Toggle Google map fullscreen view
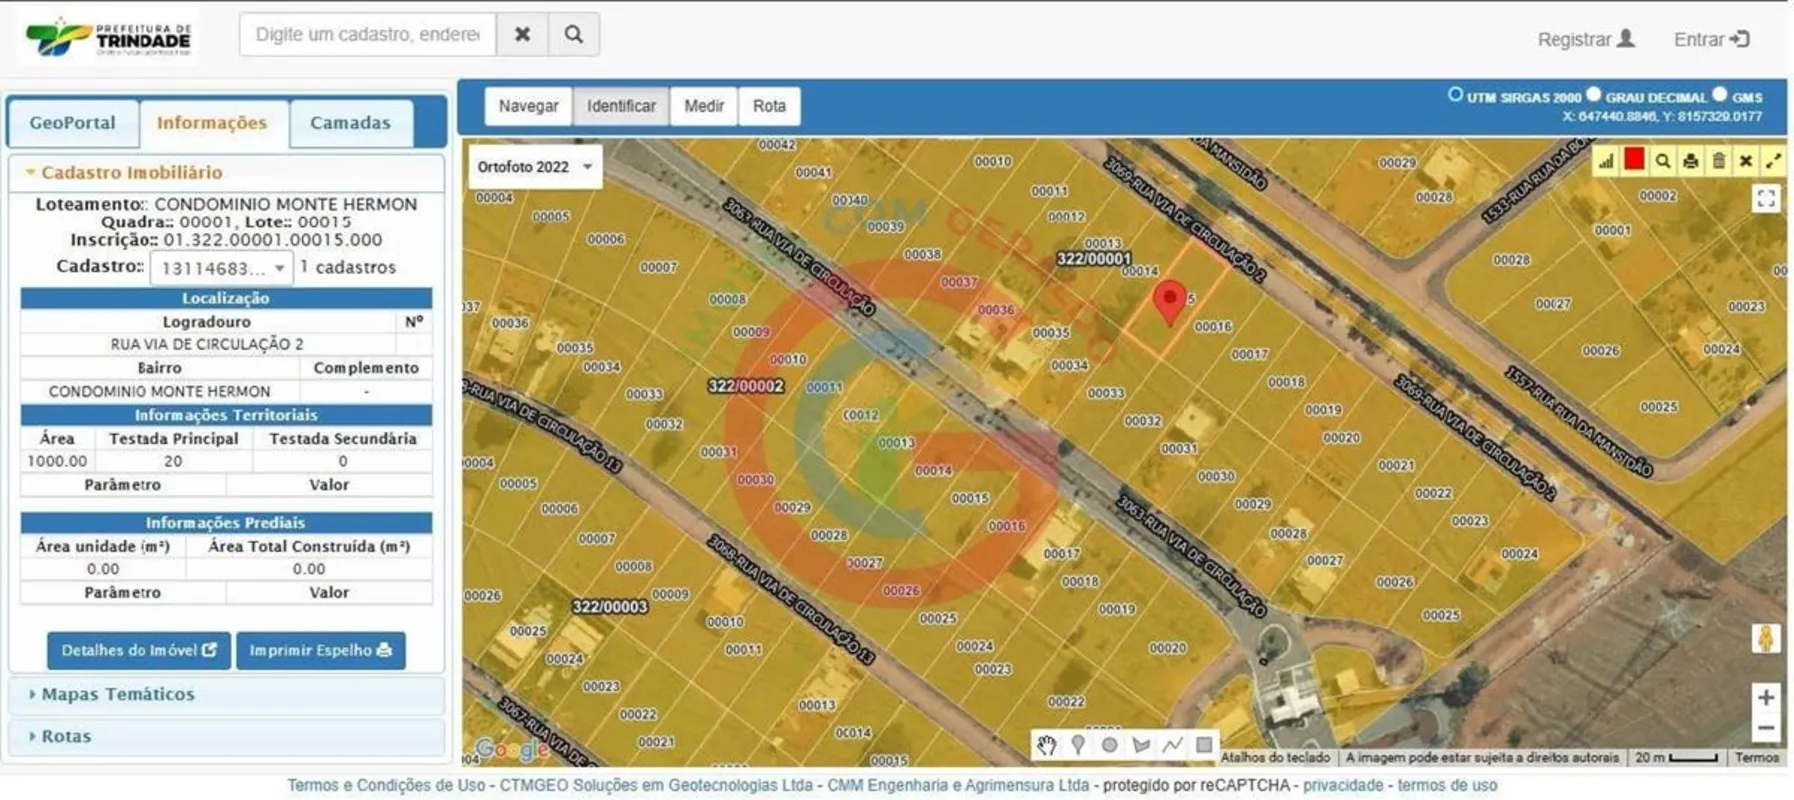1794x800 pixels. coord(1766,198)
